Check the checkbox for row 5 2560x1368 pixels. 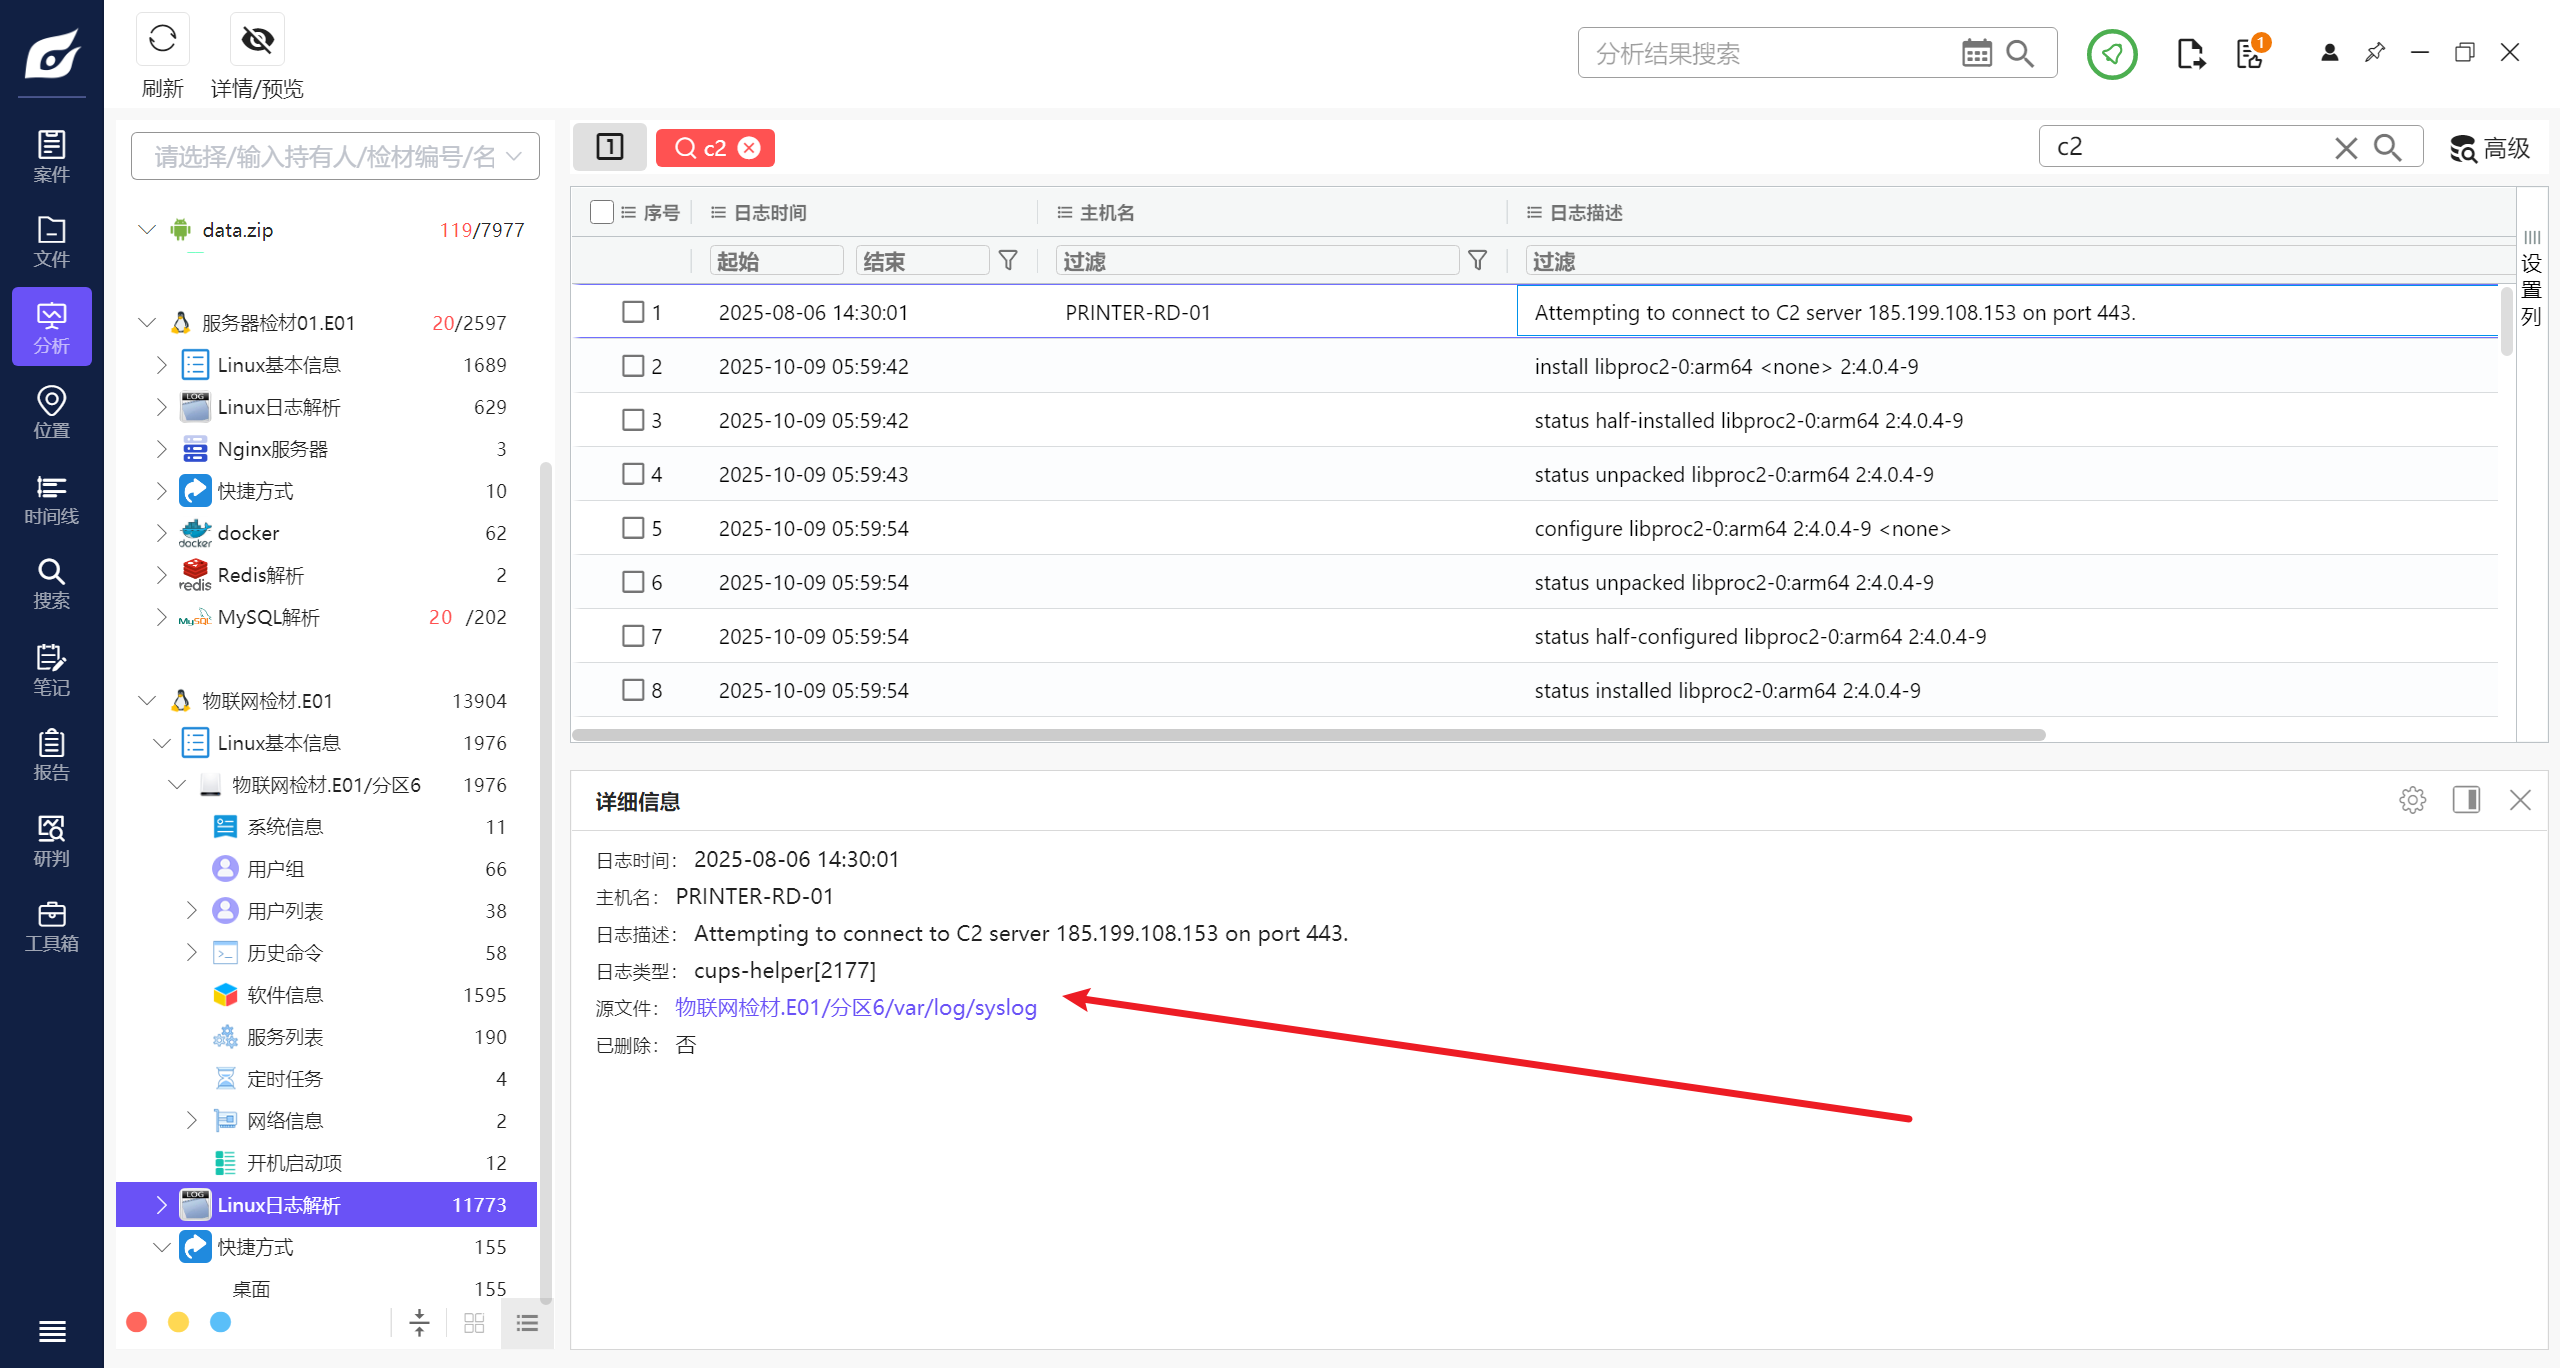tap(633, 528)
